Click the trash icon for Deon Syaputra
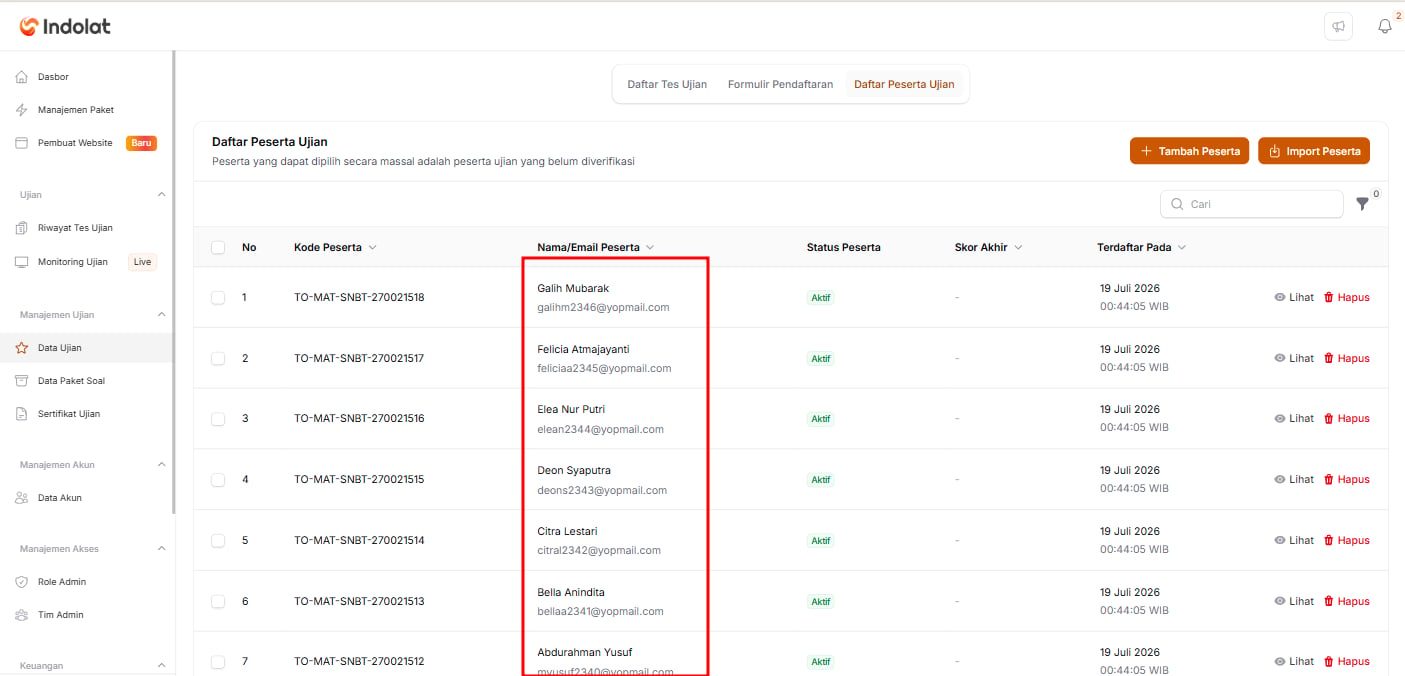The width and height of the screenshot is (1405, 676). click(x=1329, y=480)
